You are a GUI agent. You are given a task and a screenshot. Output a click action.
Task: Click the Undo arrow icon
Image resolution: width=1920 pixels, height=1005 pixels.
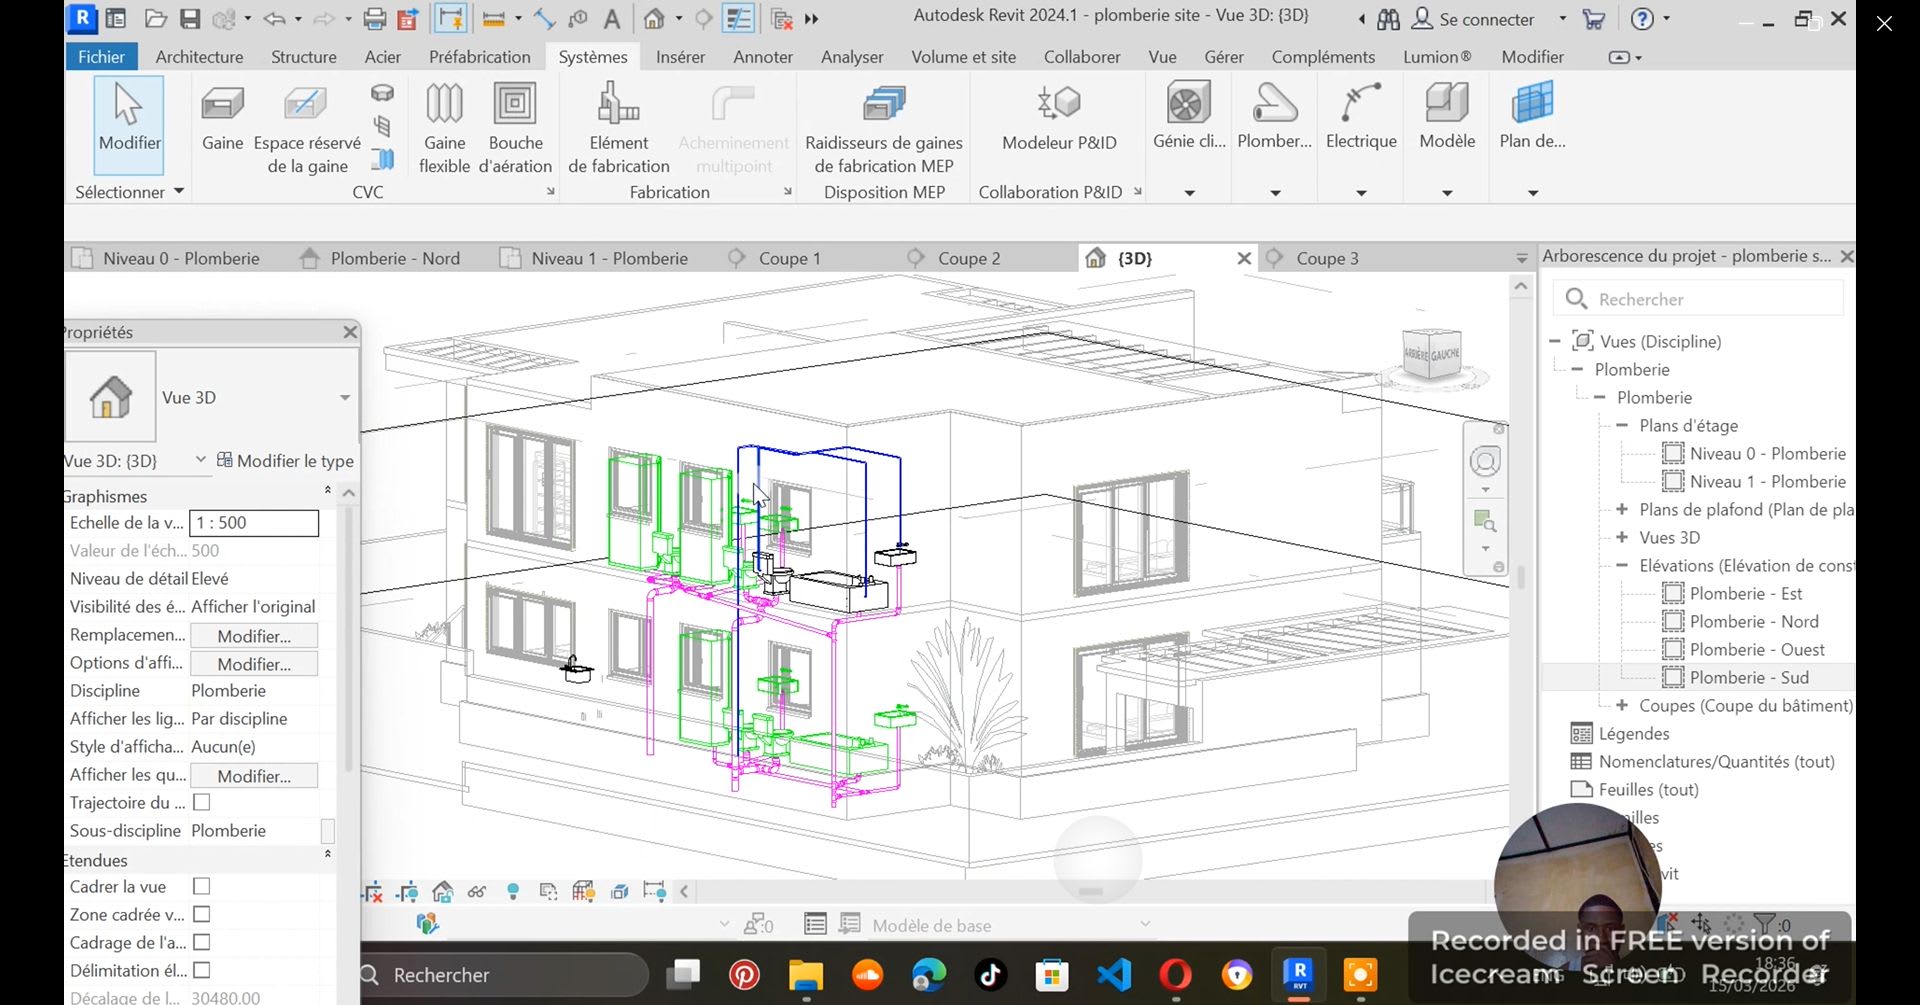coord(274,18)
